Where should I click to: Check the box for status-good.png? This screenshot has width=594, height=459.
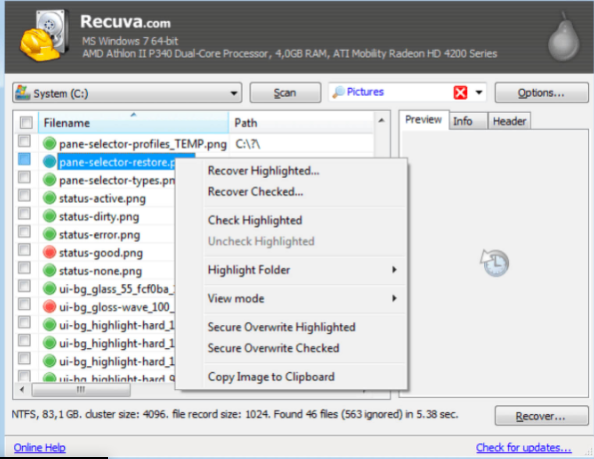click(25, 250)
